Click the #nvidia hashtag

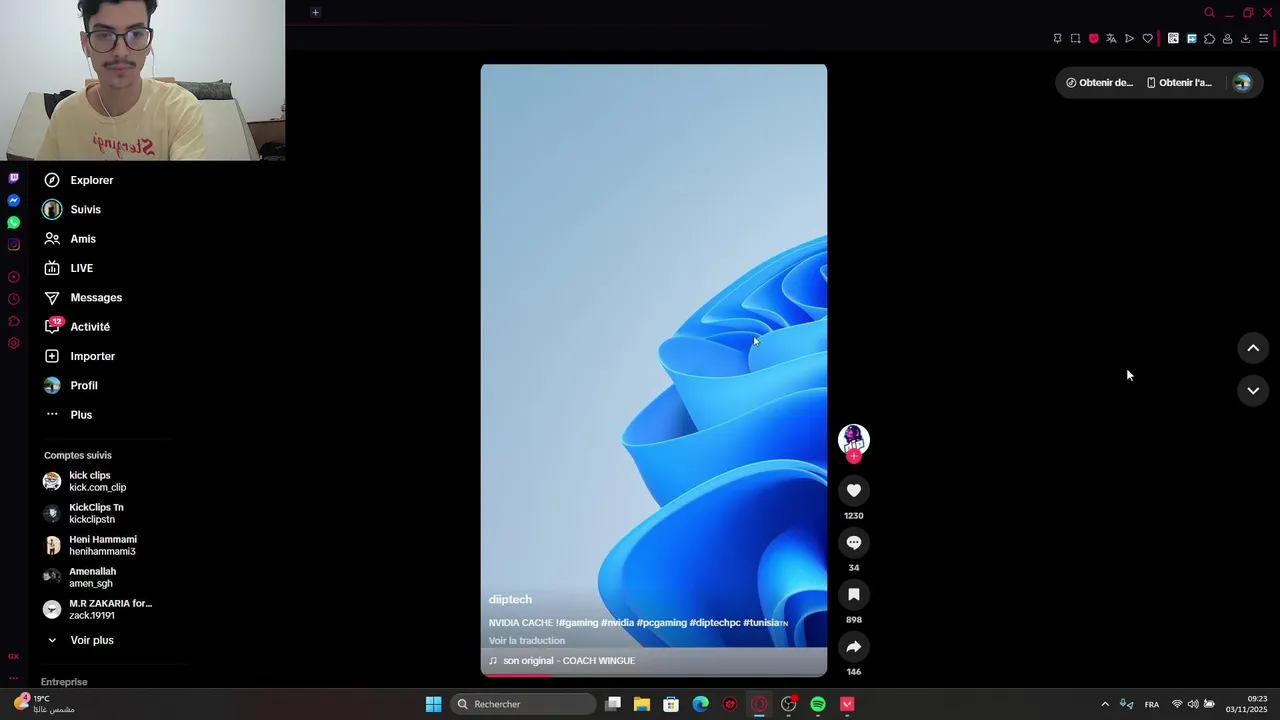tap(617, 622)
